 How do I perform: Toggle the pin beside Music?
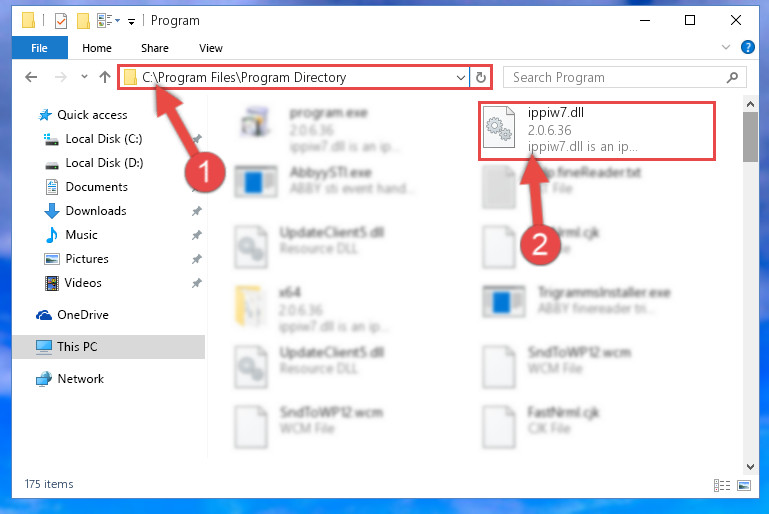[197, 235]
